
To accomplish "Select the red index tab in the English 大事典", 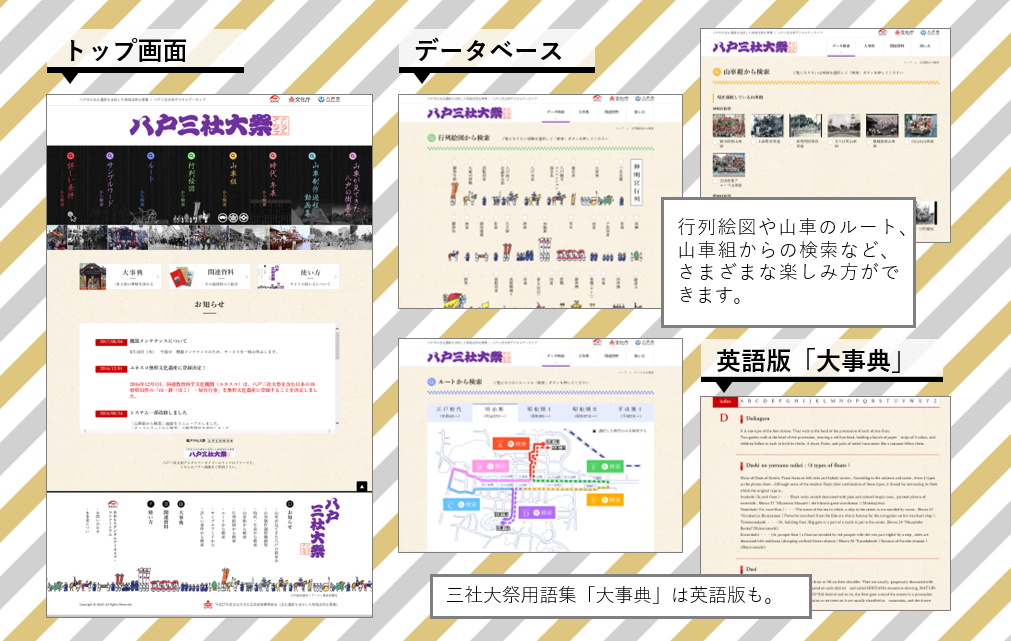I will (x=725, y=402).
